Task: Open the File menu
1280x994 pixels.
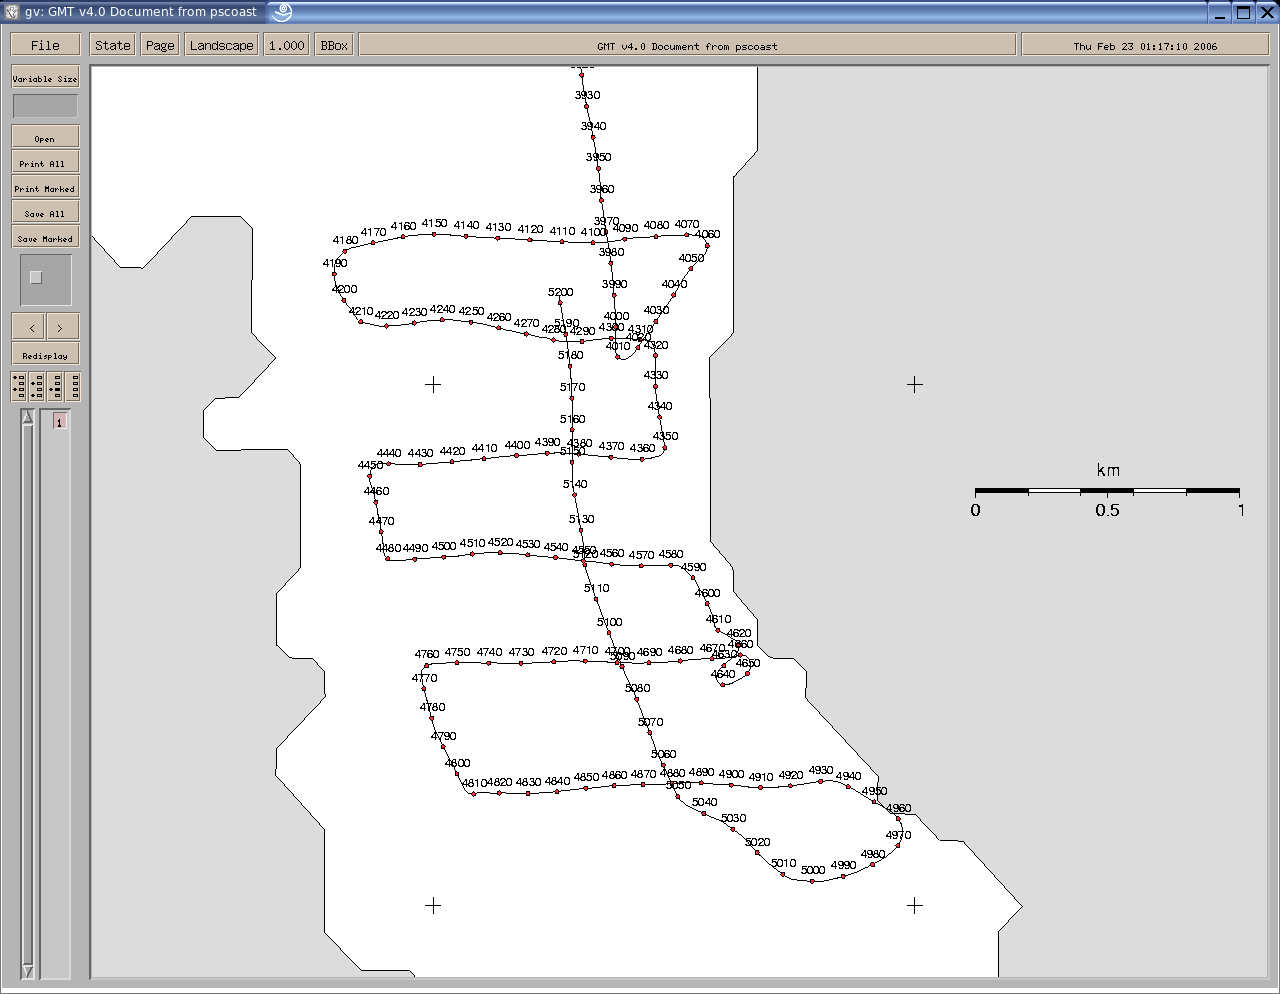Action: pyautogui.click(x=45, y=45)
